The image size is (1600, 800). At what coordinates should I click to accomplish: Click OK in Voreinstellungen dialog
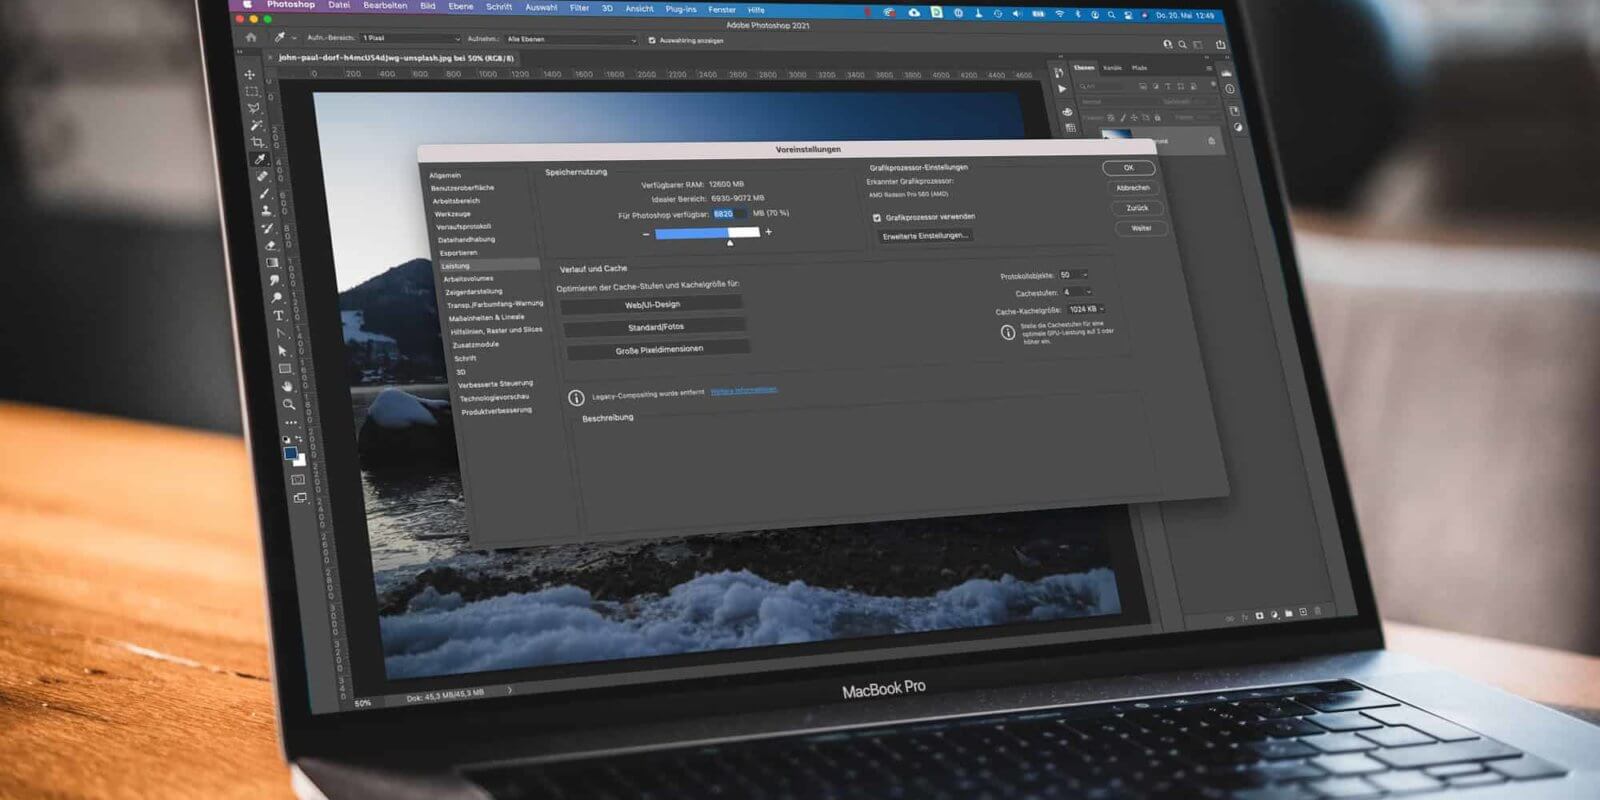pos(1128,168)
